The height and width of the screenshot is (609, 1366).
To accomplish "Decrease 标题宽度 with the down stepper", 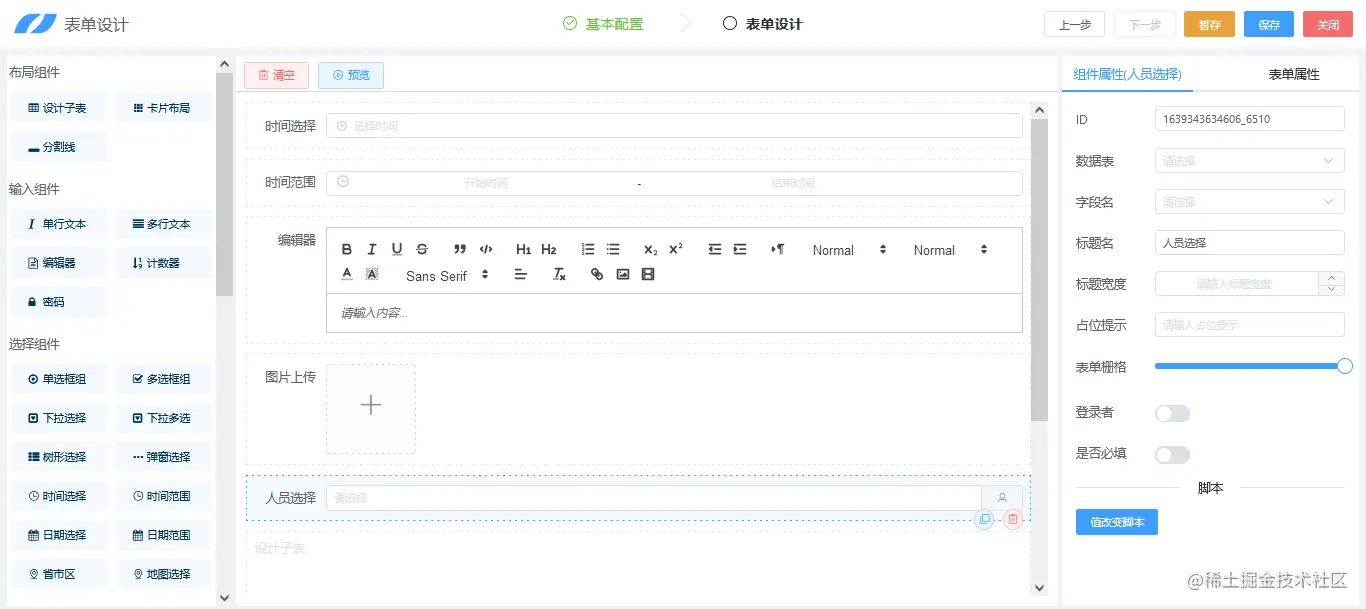I will point(1331,290).
